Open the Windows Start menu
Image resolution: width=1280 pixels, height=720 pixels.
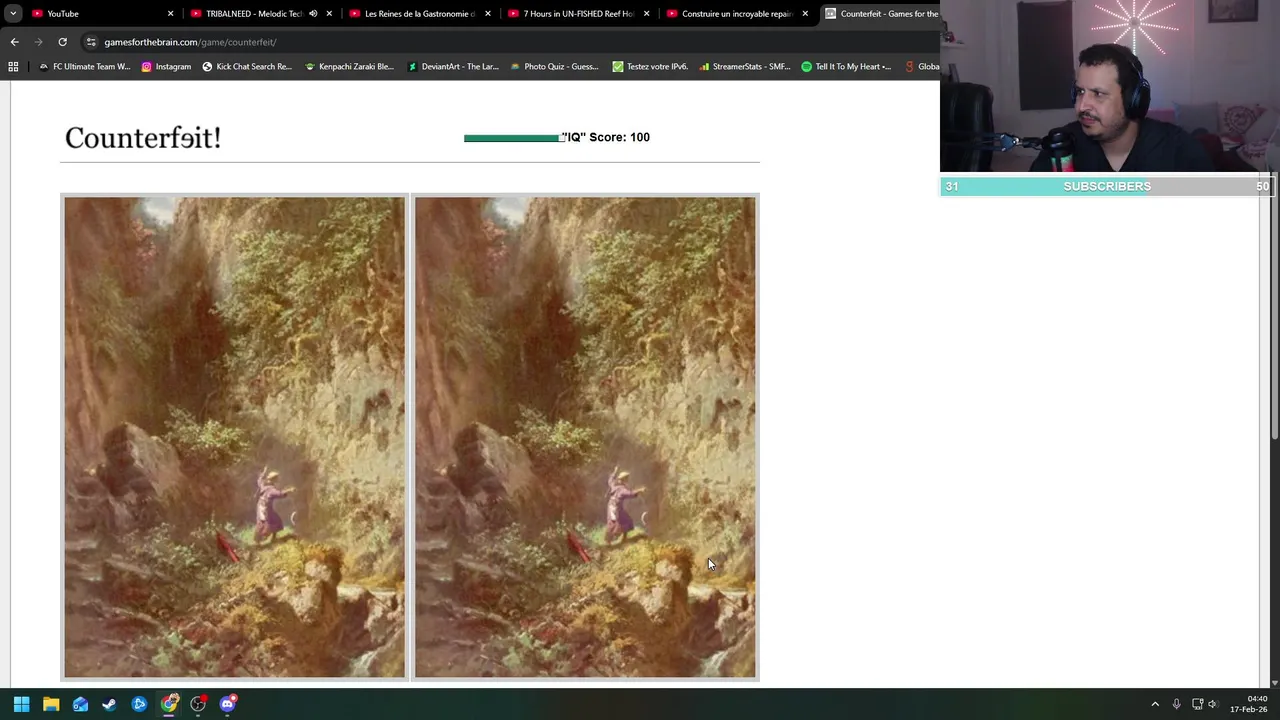click(x=21, y=704)
